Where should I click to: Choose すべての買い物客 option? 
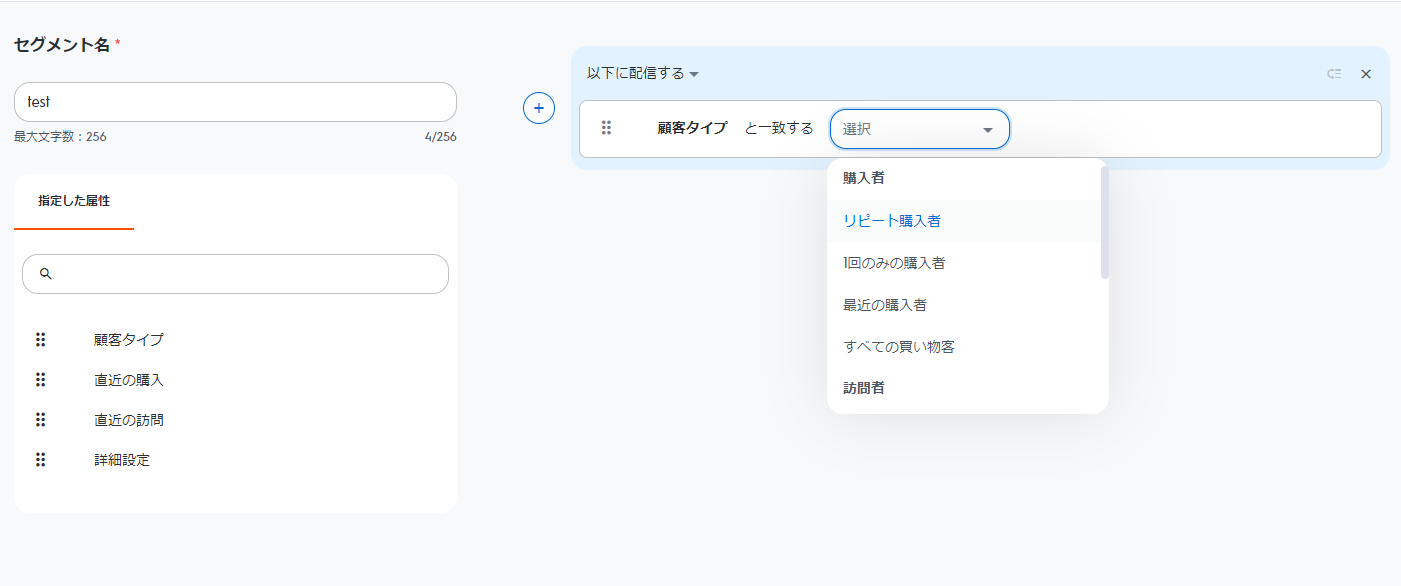click(899, 347)
